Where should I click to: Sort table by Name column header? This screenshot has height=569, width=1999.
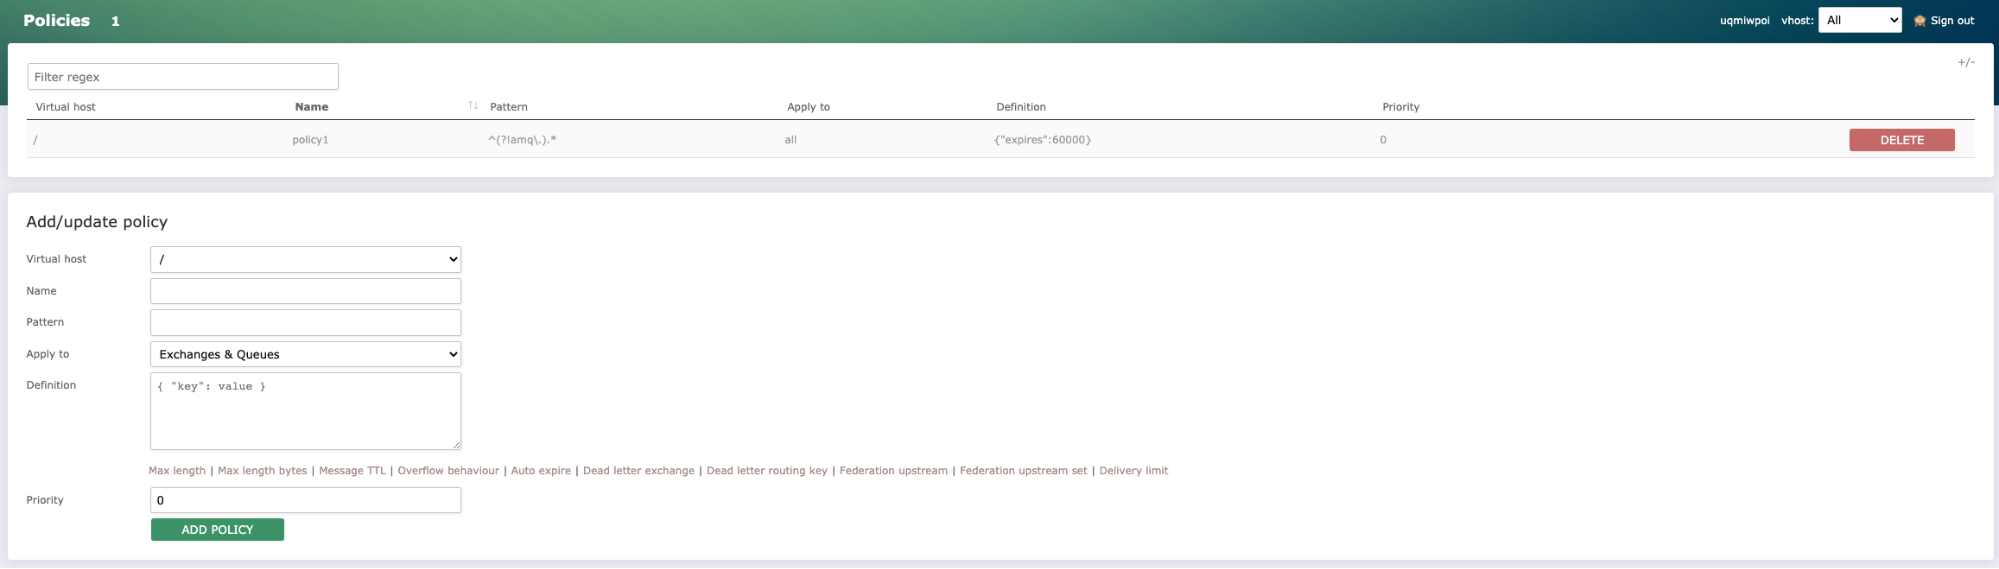[311, 107]
